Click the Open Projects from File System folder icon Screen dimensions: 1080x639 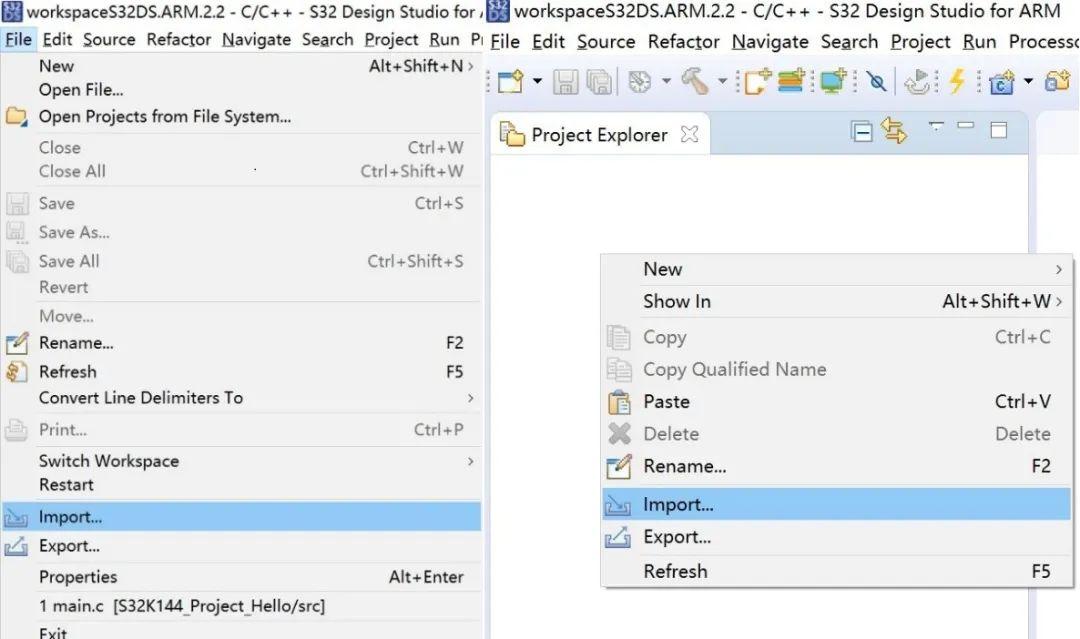(x=16, y=116)
